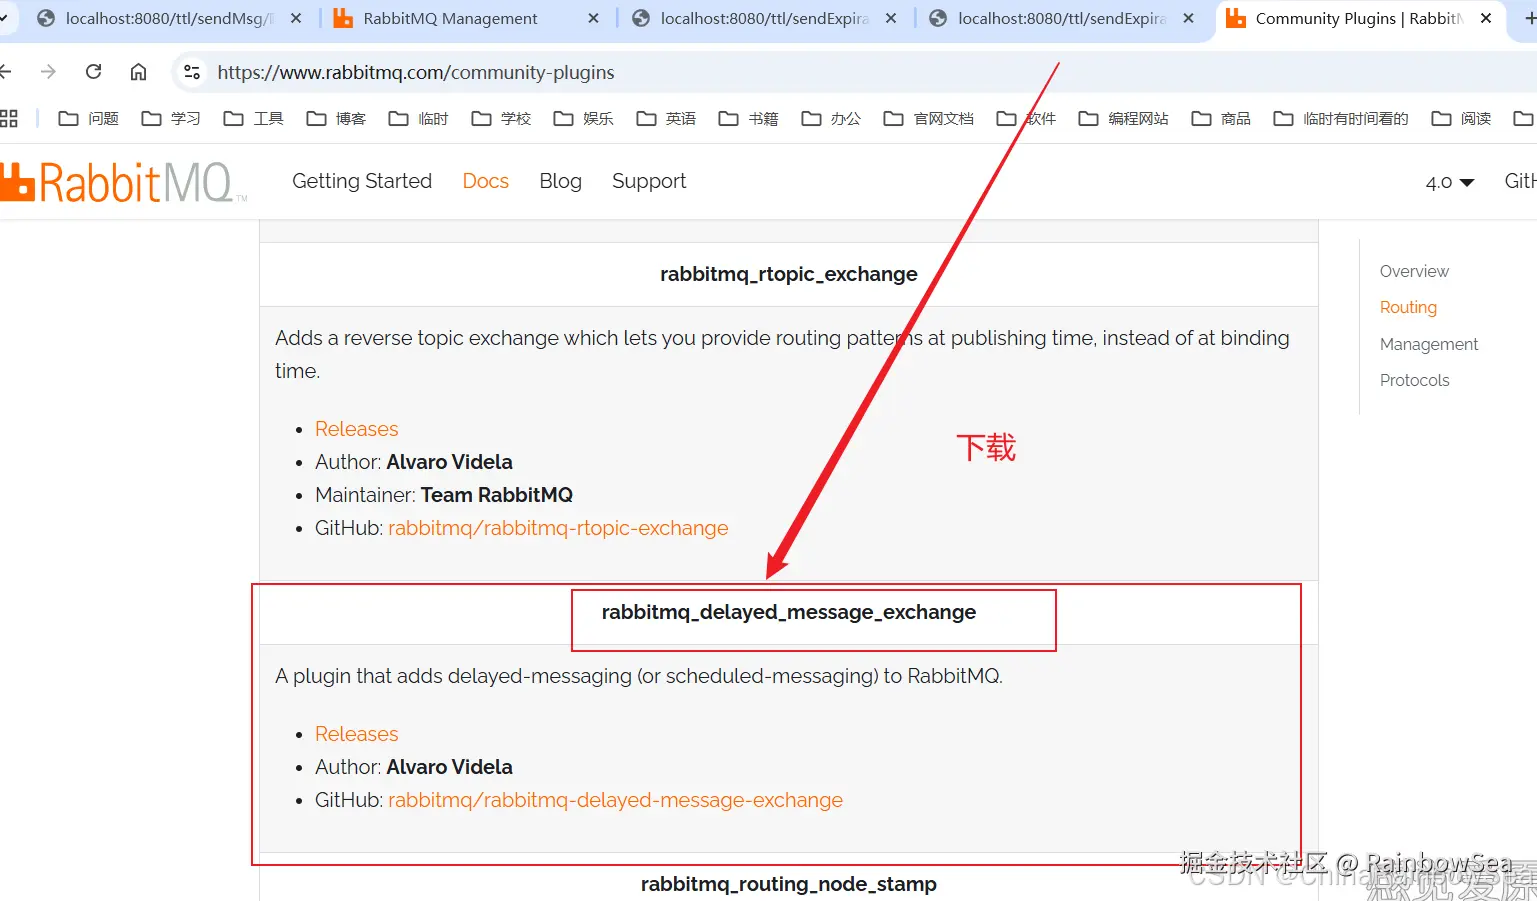Open the 商品 bookmark folder
This screenshot has width=1537, height=901.
1221,118
